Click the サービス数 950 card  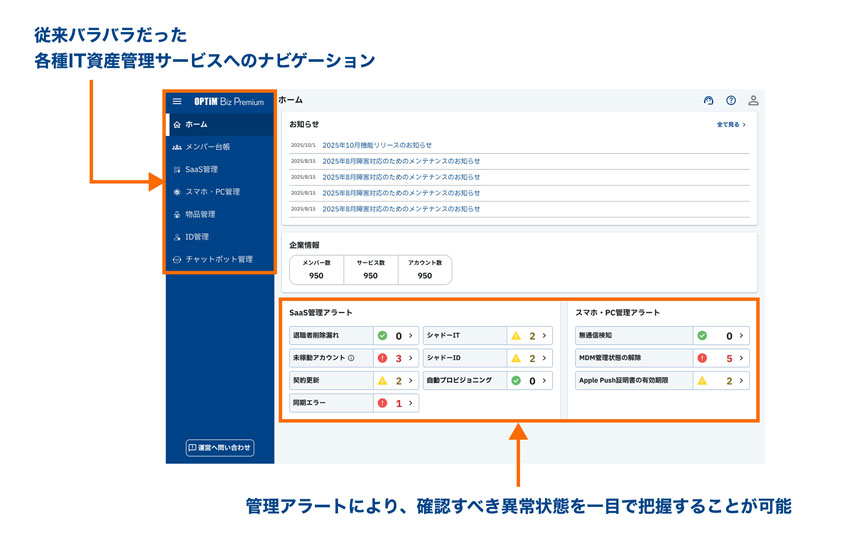371,269
